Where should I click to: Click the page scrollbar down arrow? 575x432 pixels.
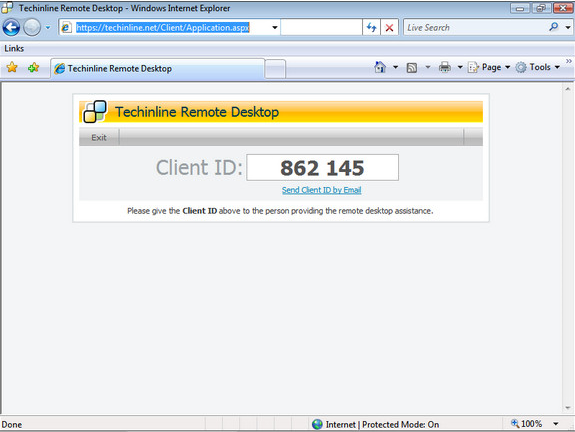point(568,407)
